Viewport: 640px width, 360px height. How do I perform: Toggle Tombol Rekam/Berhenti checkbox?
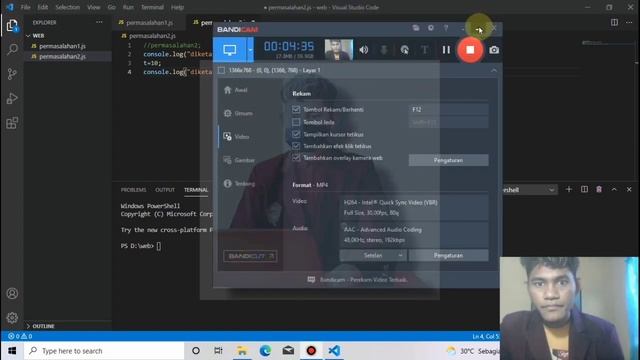pyautogui.click(x=296, y=109)
